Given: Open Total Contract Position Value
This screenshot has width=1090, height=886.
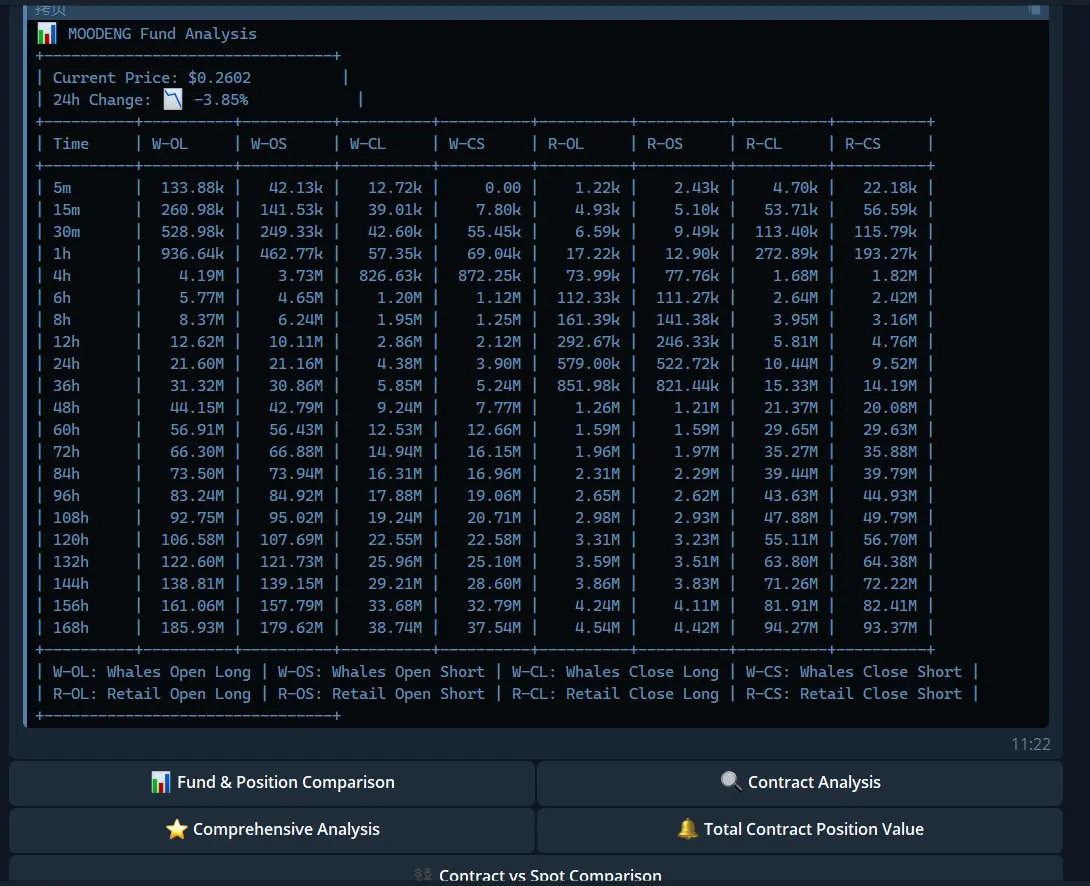Looking at the screenshot, I should [x=800, y=829].
